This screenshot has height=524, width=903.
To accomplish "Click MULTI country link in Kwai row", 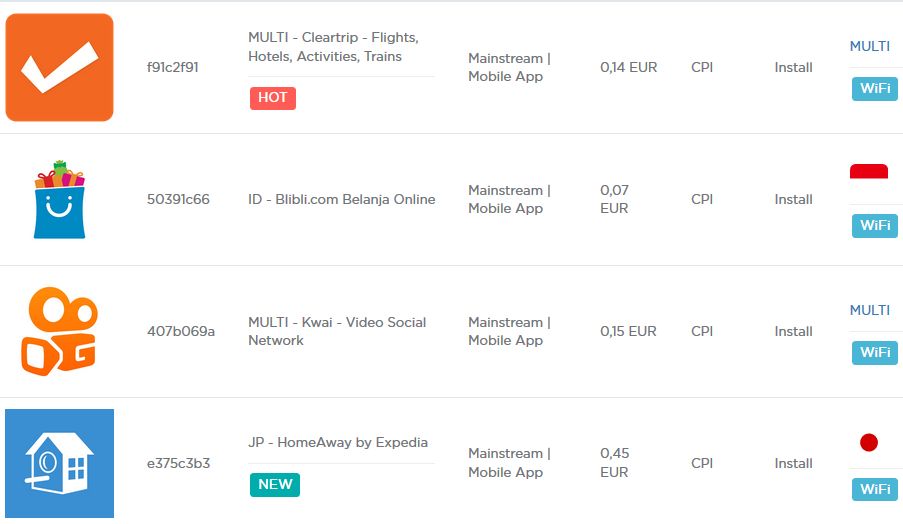I will (x=870, y=310).
